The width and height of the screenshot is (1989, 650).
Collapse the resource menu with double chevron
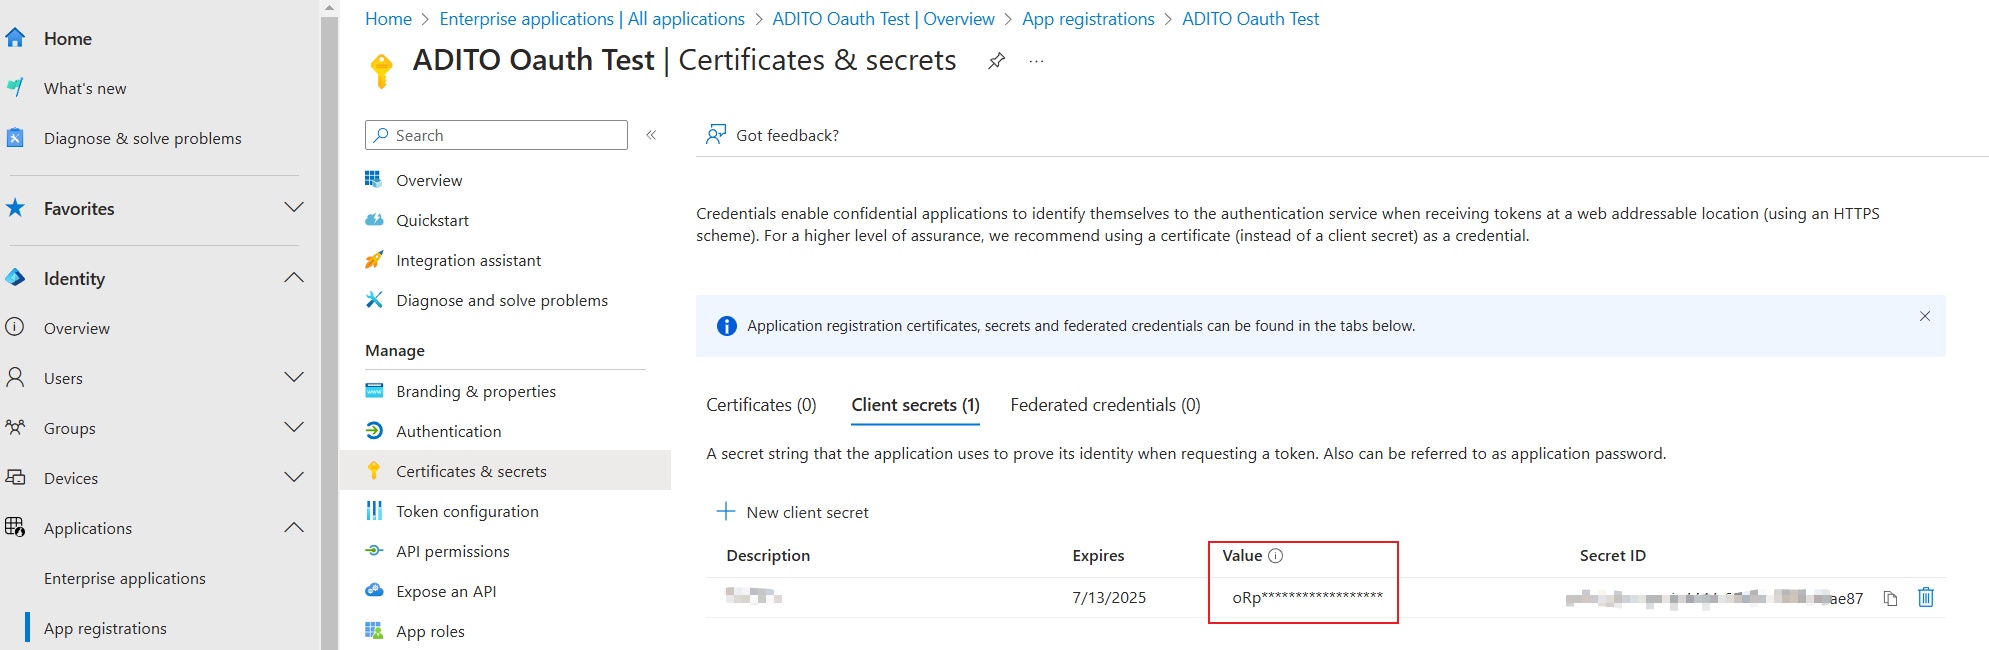pyautogui.click(x=651, y=135)
